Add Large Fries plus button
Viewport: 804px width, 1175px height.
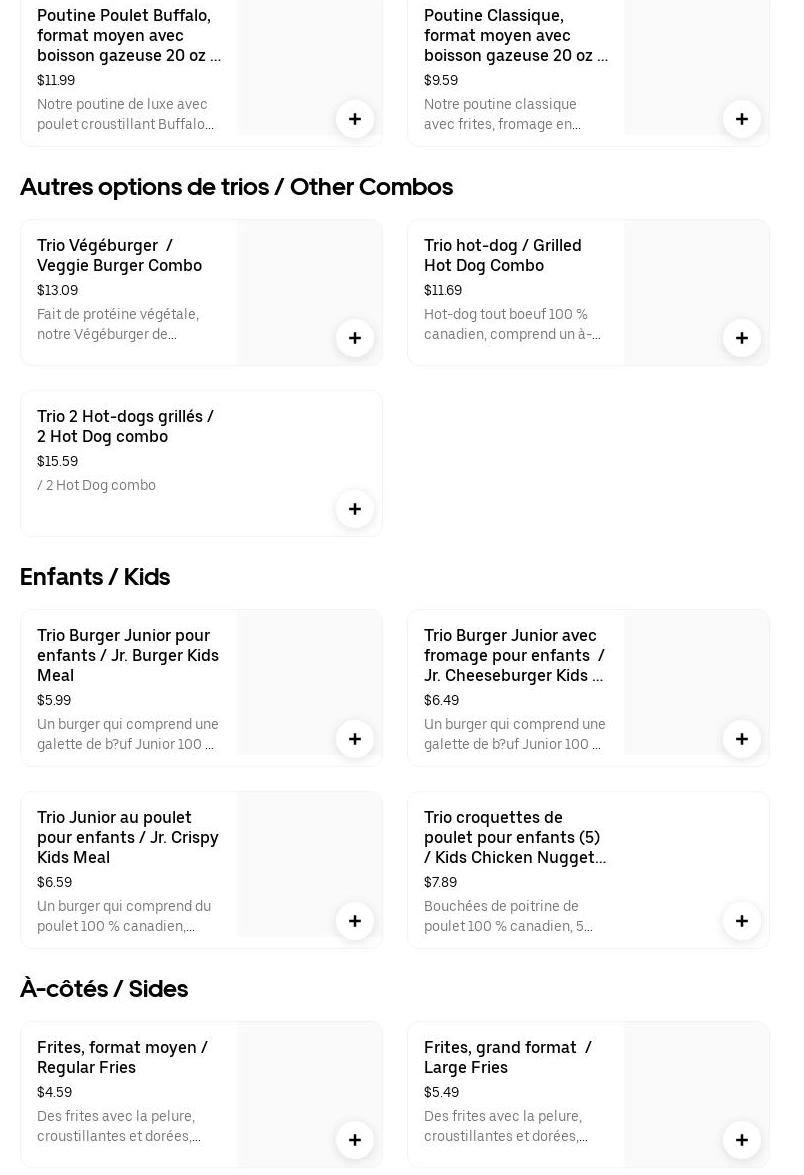point(742,1140)
